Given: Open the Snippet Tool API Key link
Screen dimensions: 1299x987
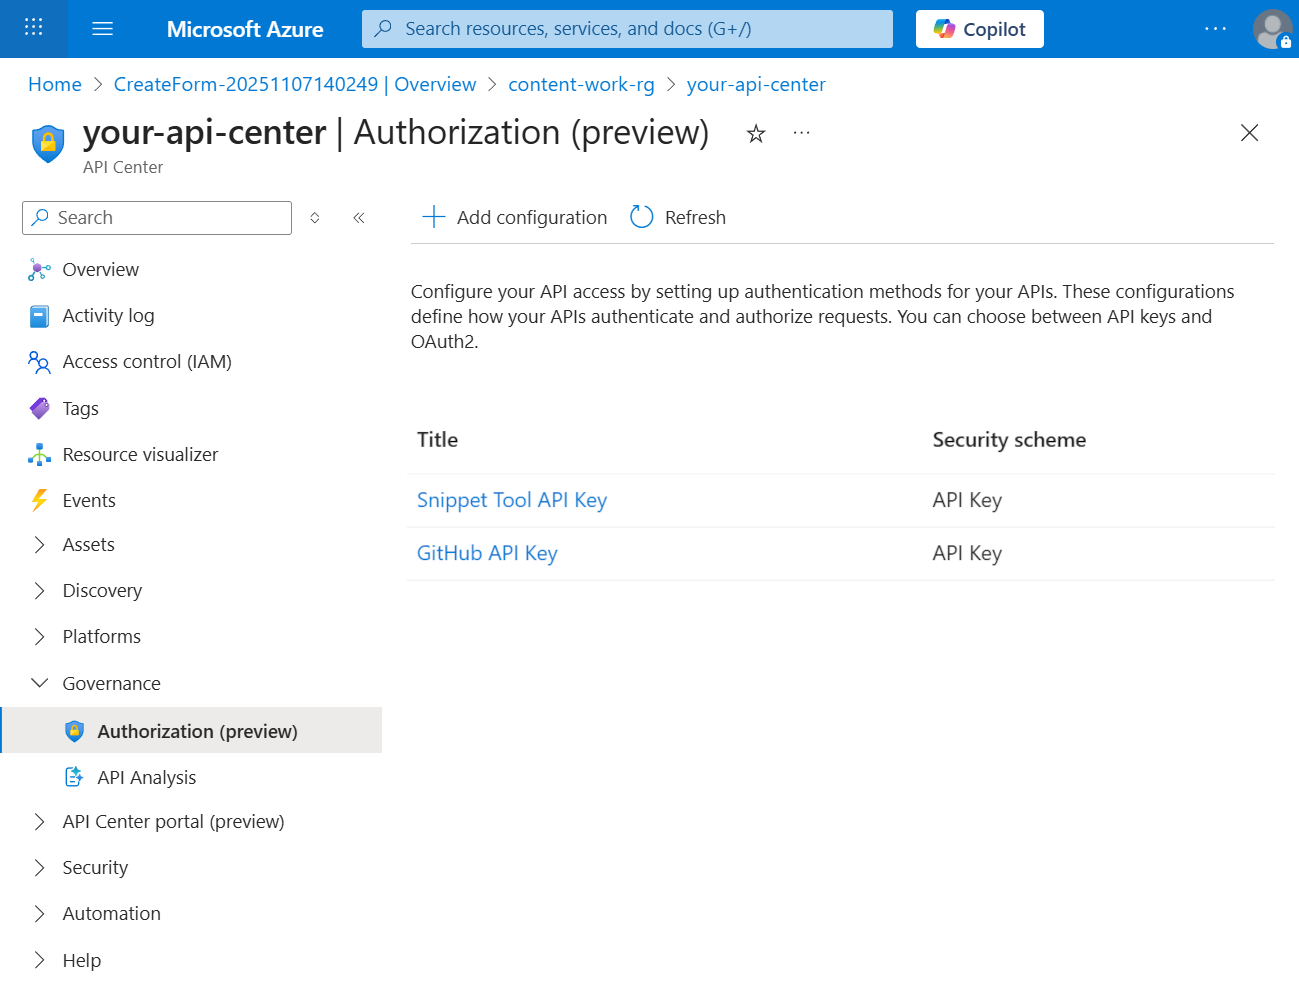Looking at the screenshot, I should pyautogui.click(x=511, y=500).
